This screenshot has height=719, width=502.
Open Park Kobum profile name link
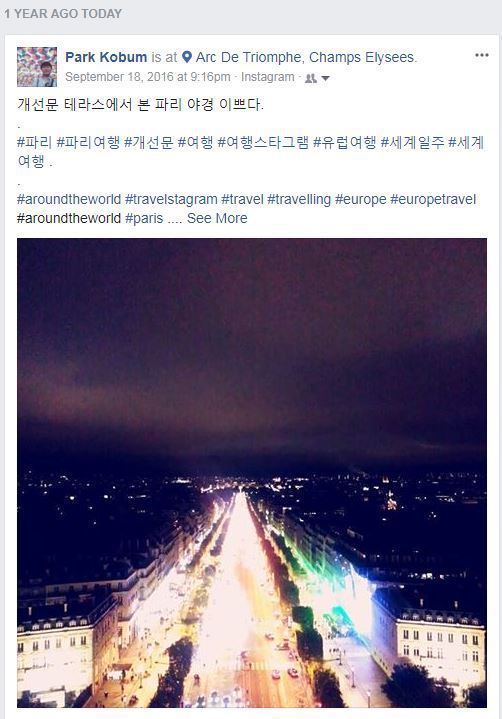click(x=106, y=57)
